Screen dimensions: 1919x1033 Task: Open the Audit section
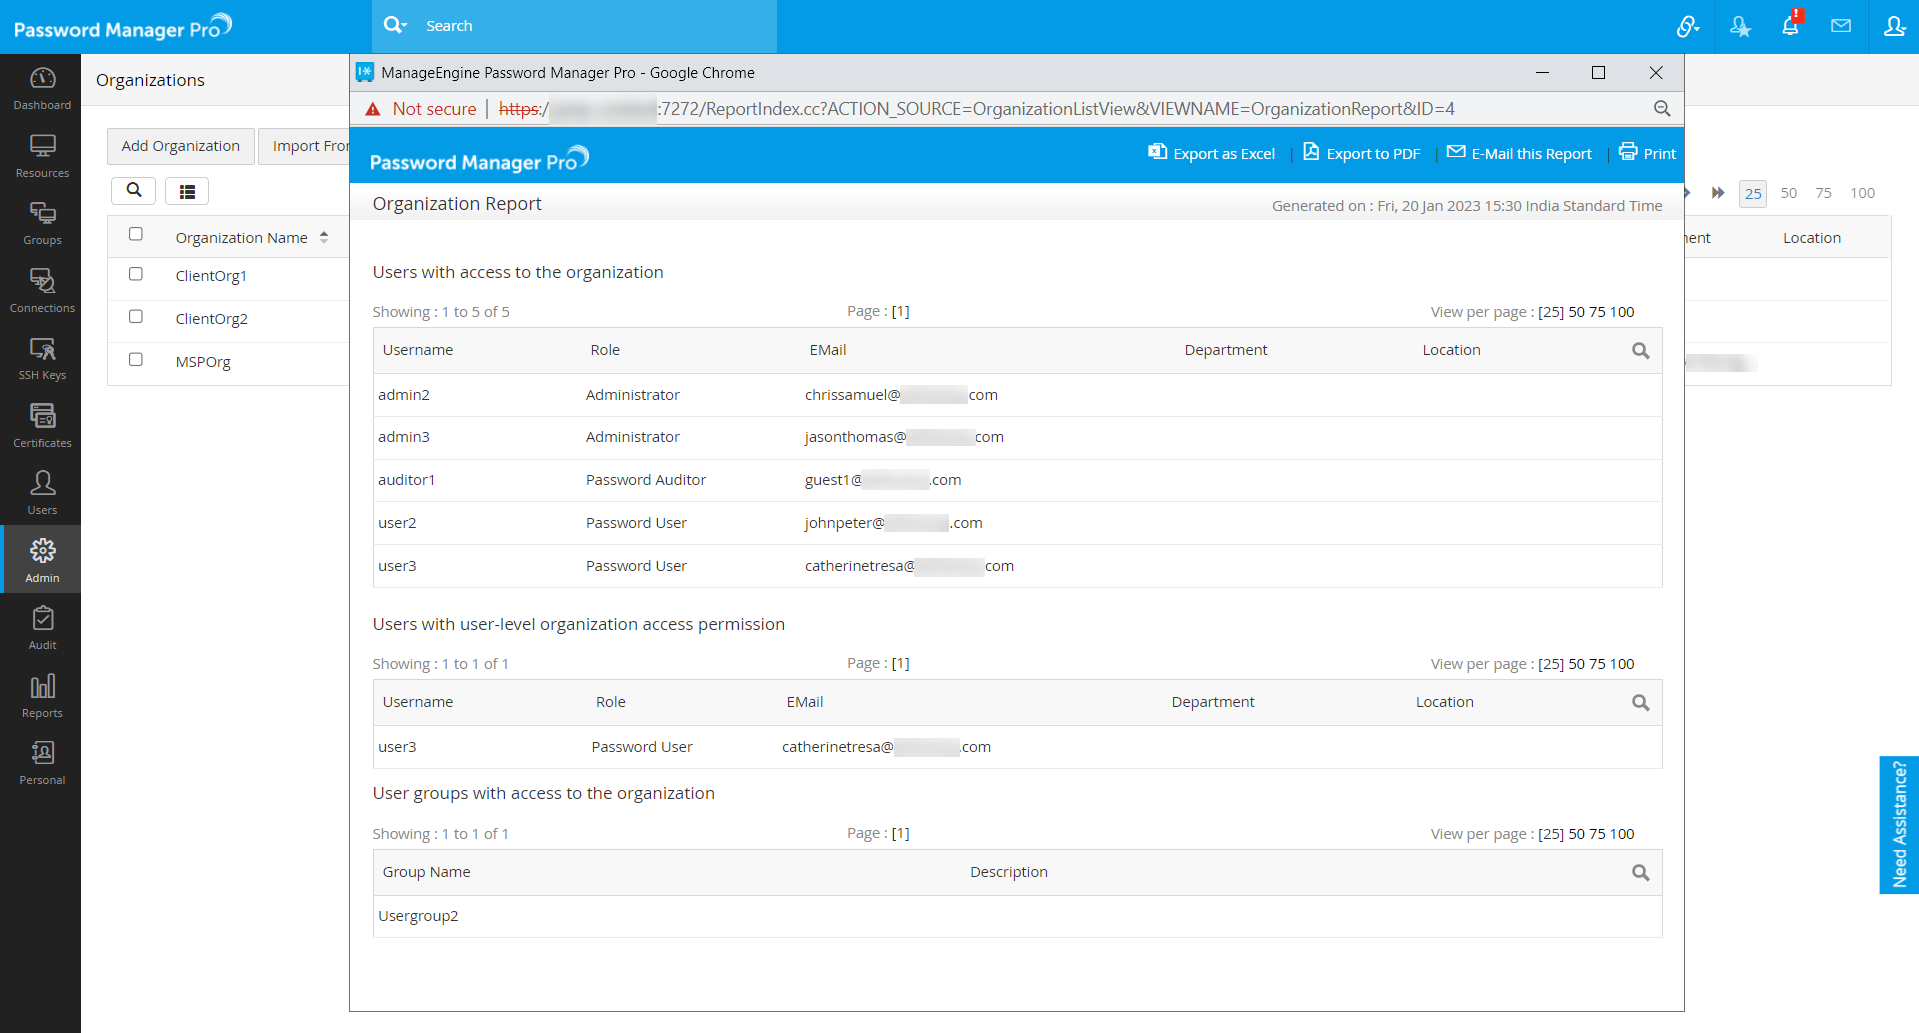[x=42, y=628]
